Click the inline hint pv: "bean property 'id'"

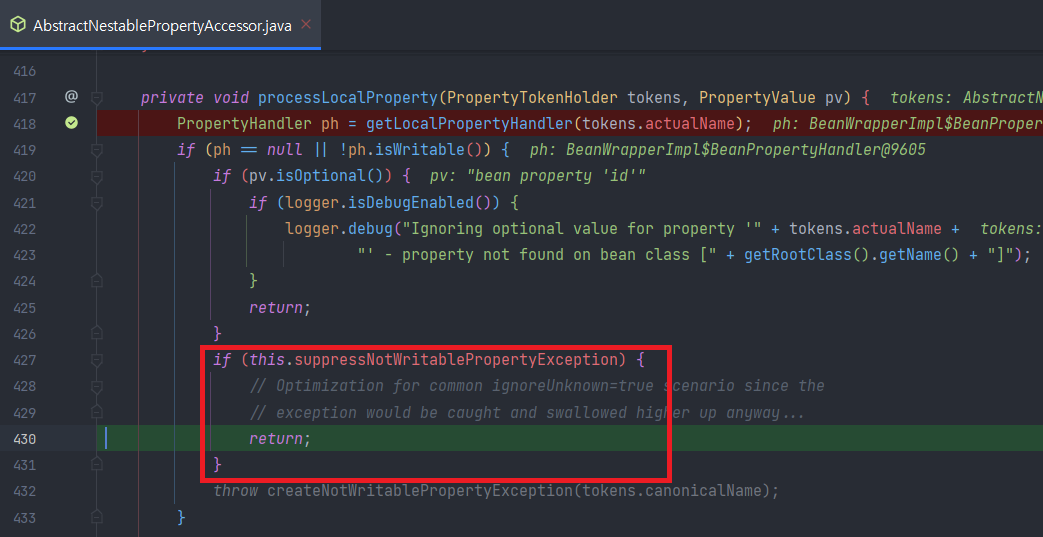pos(538,176)
